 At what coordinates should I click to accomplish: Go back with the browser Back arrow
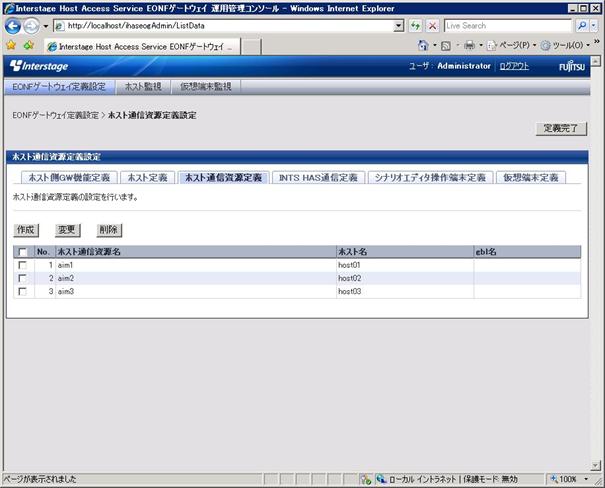(x=12, y=26)
